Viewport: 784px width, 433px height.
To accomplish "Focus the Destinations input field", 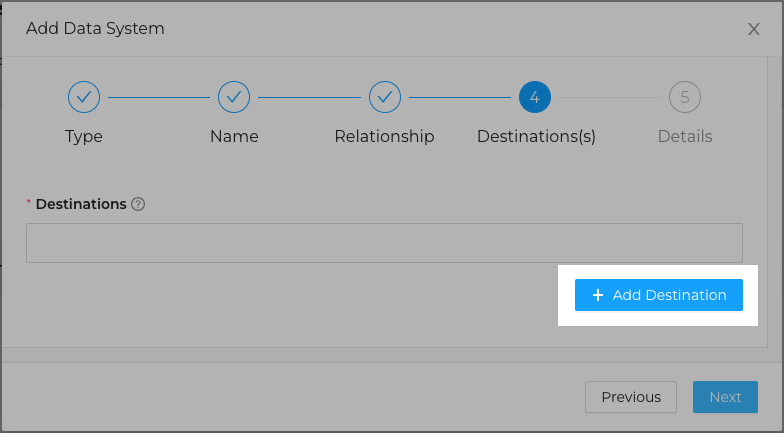I will click(384, 243).
